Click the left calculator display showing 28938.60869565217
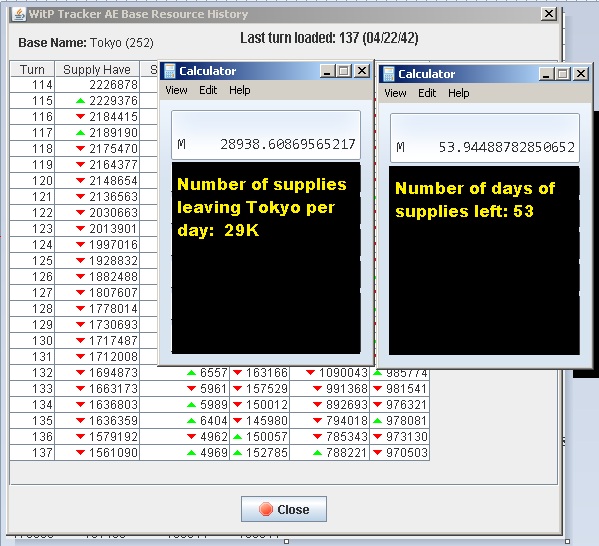599x546 pixels. [x=266, y=135]
